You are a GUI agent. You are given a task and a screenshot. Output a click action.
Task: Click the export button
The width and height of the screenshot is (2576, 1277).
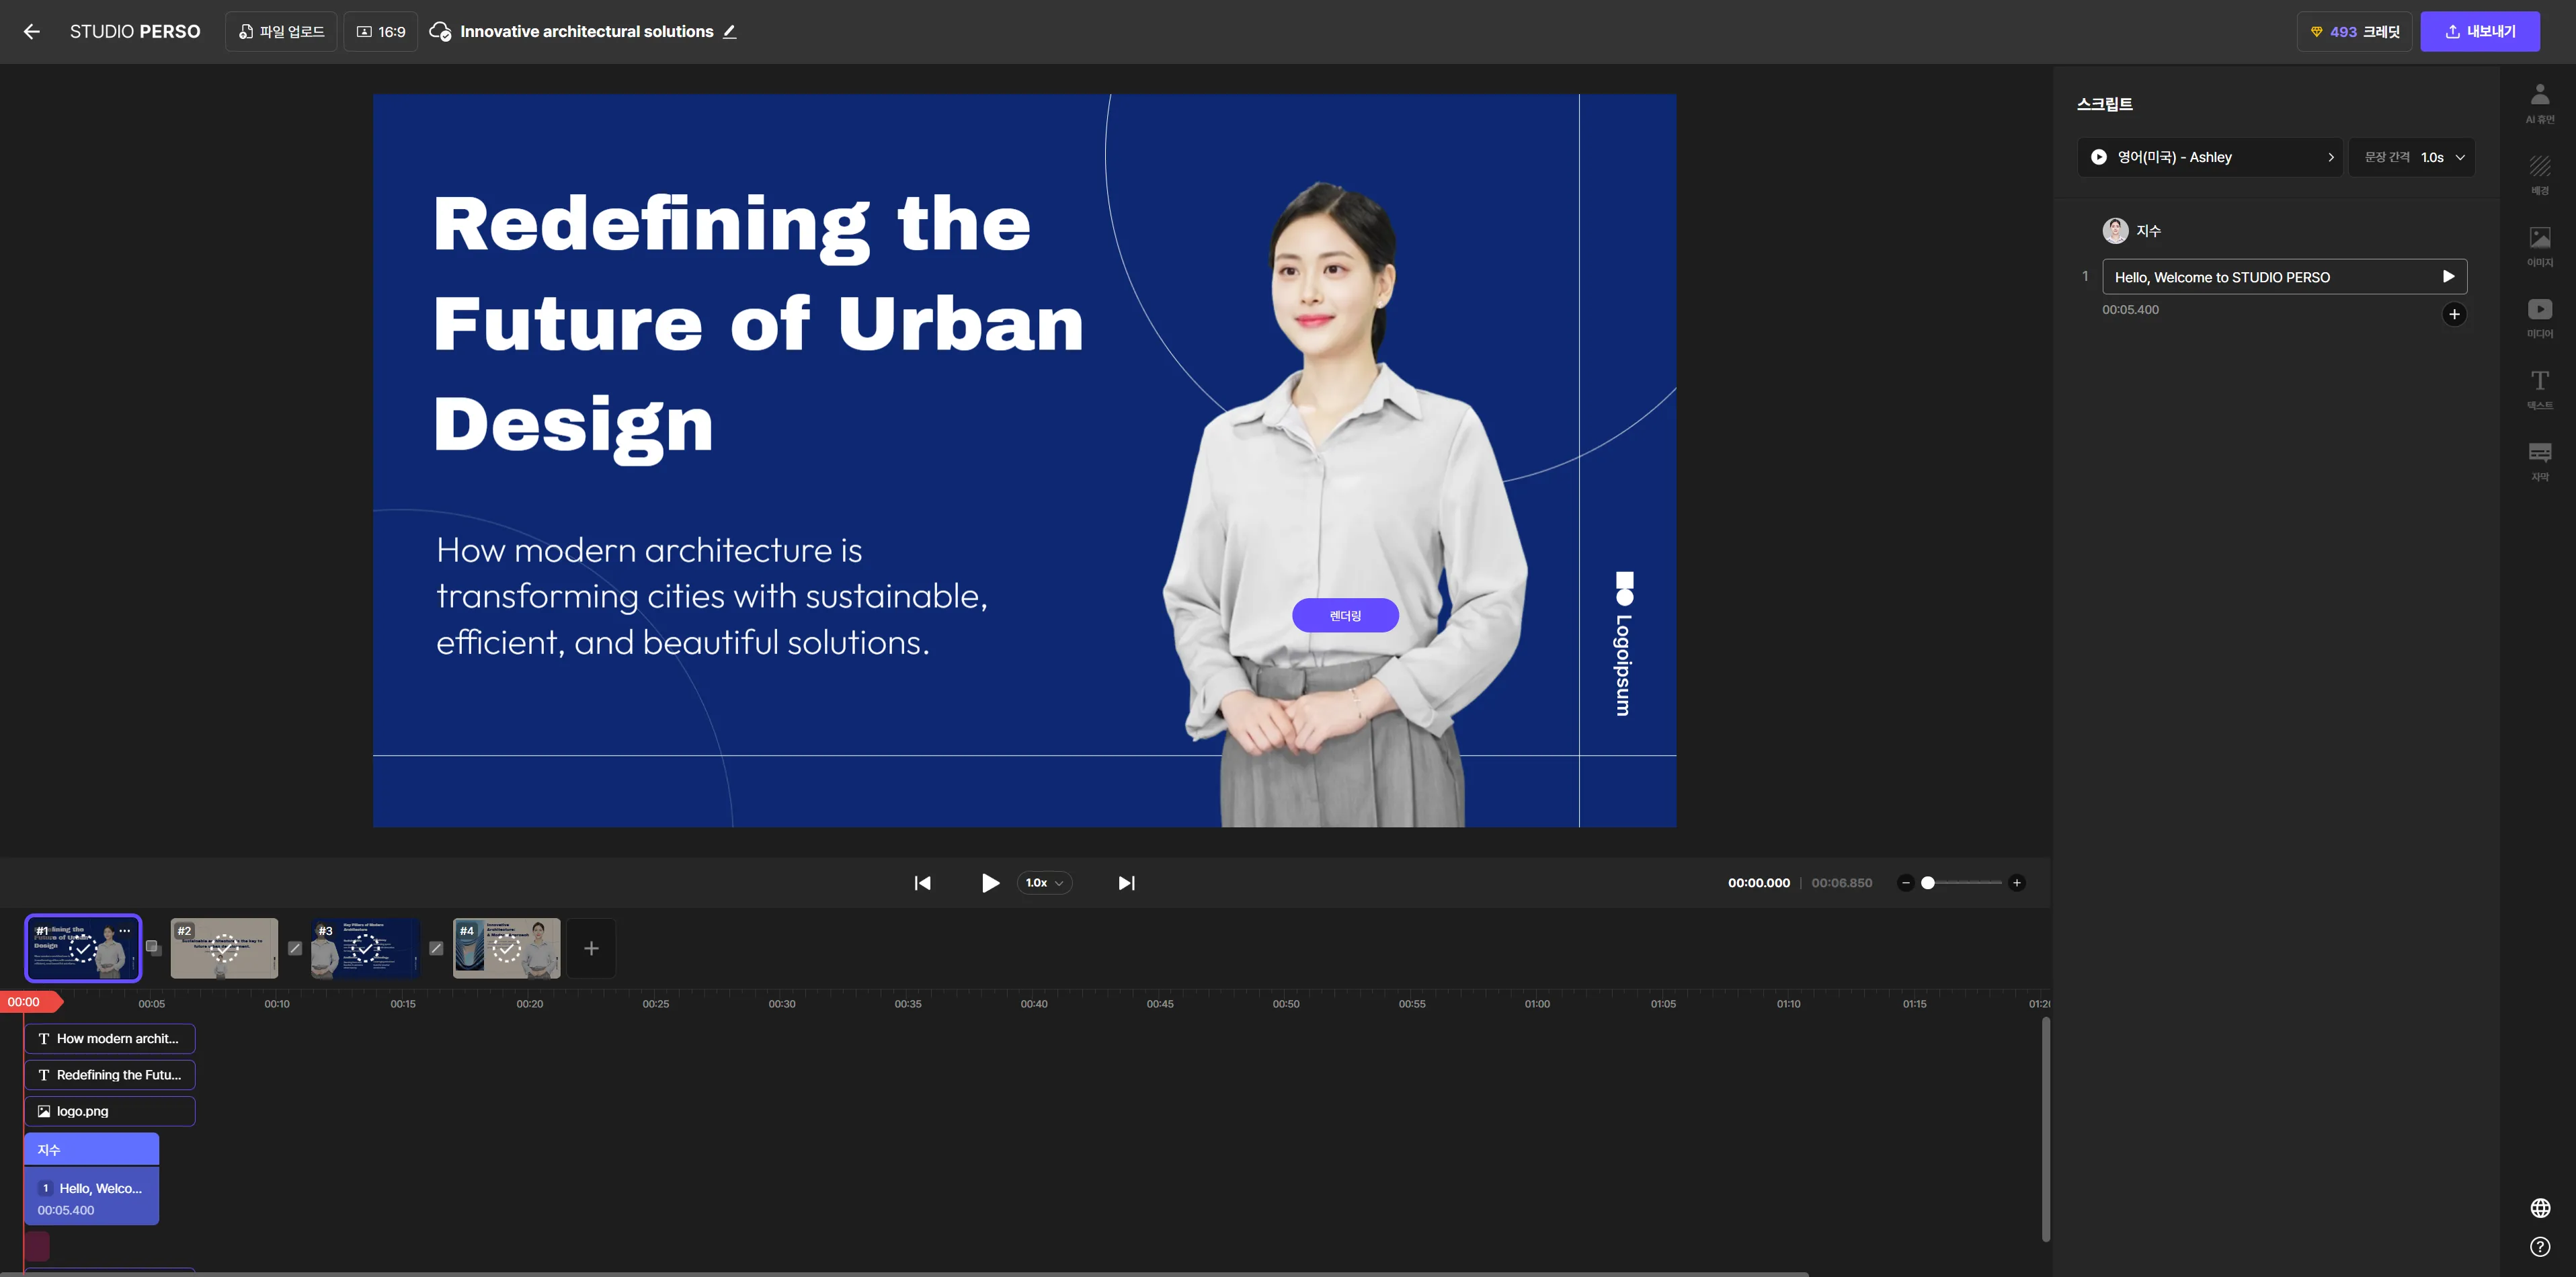2479,32
